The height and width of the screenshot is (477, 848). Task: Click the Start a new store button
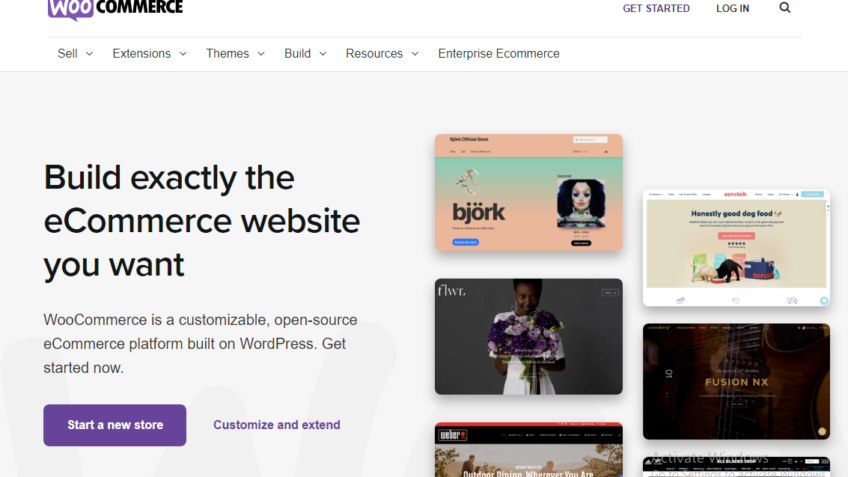[x=115, y=425]
